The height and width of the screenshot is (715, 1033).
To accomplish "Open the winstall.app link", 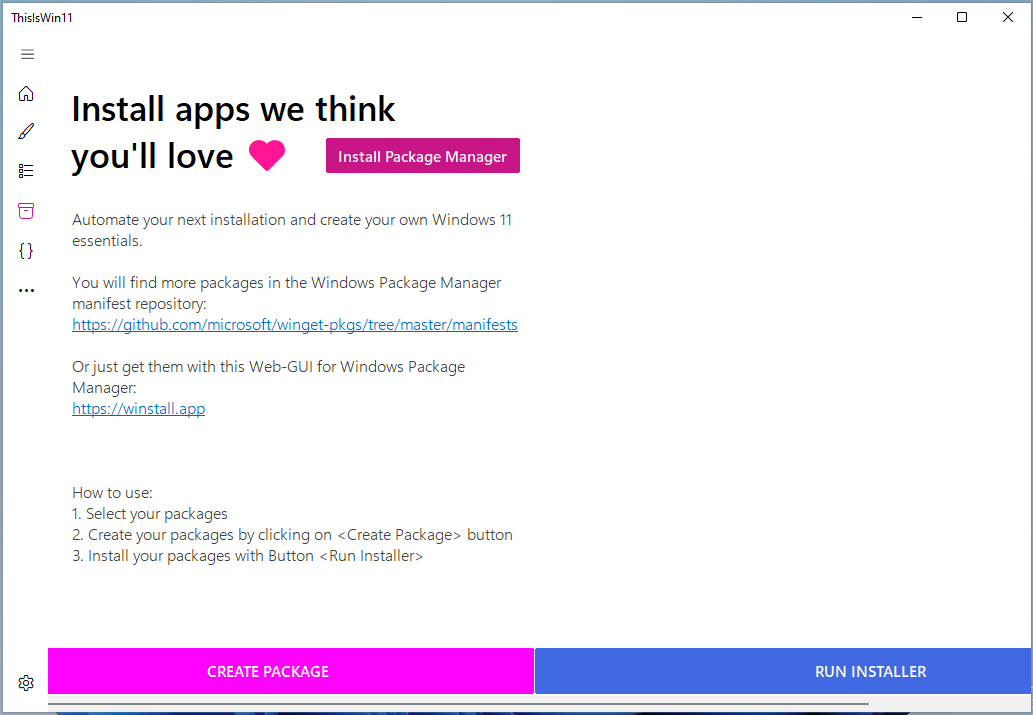I will tap(138, 409).
